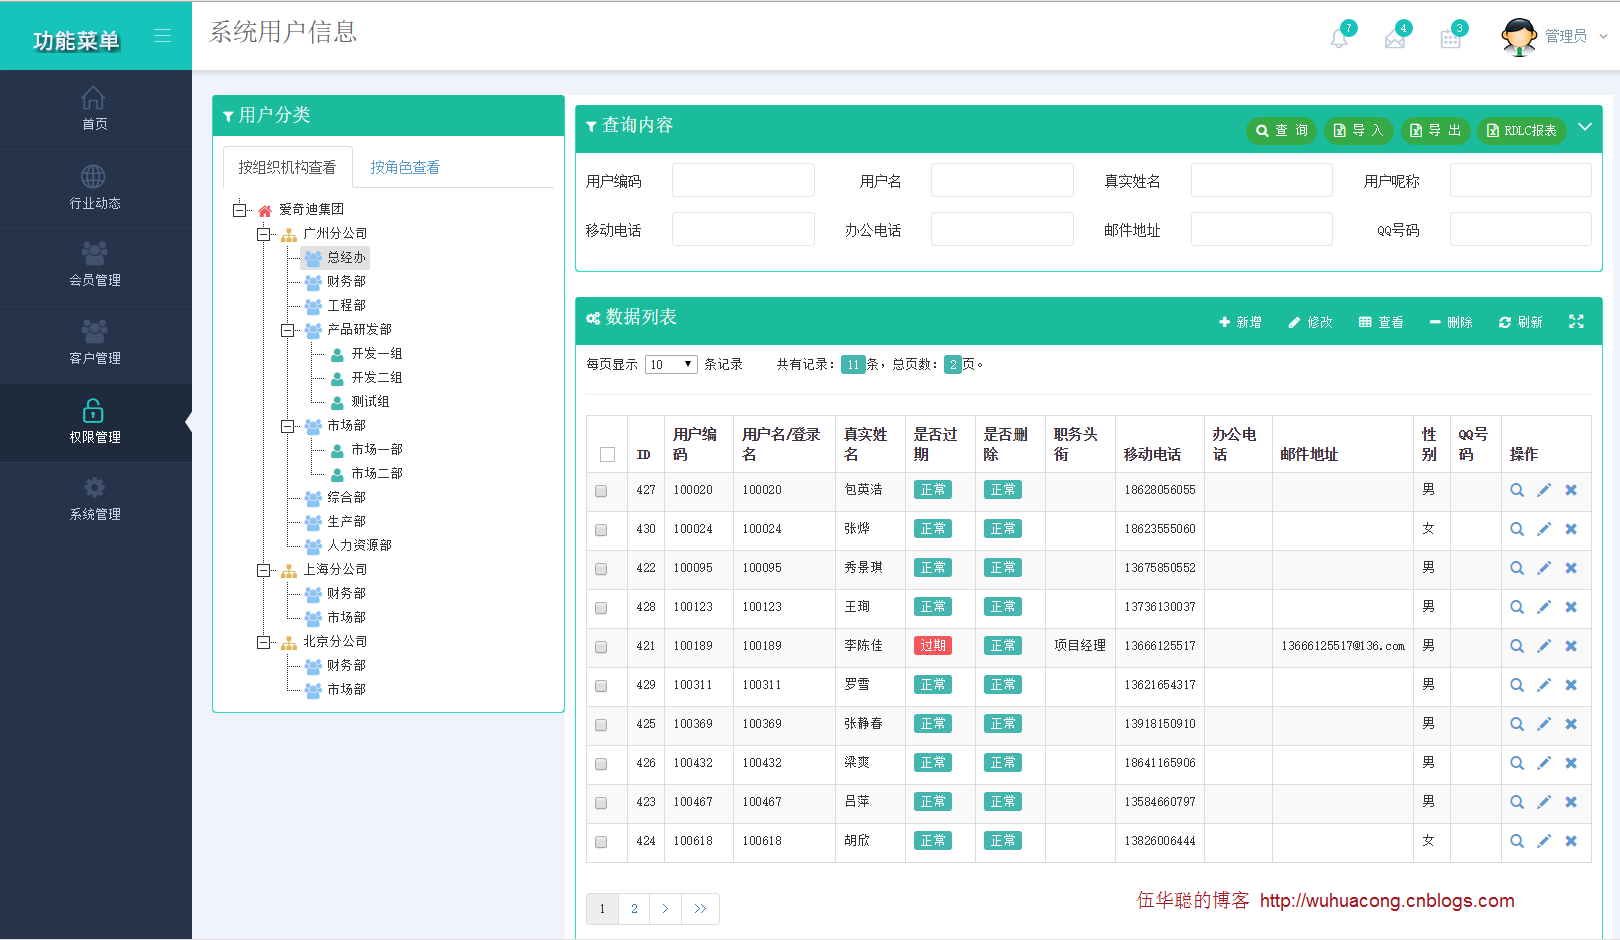The image size is (1620, 940).
Task: Switch to the 按角色查看 tab
Action: [403, 166]
